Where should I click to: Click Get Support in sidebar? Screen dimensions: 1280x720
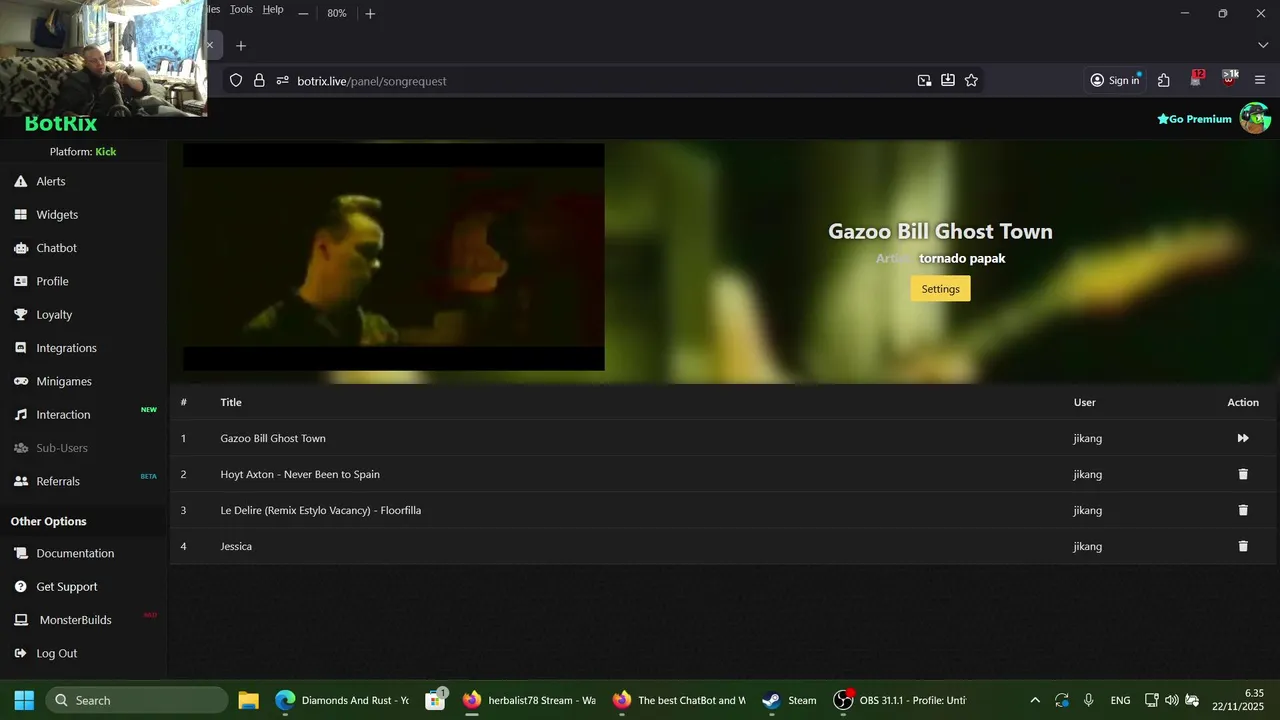(67, 587)
